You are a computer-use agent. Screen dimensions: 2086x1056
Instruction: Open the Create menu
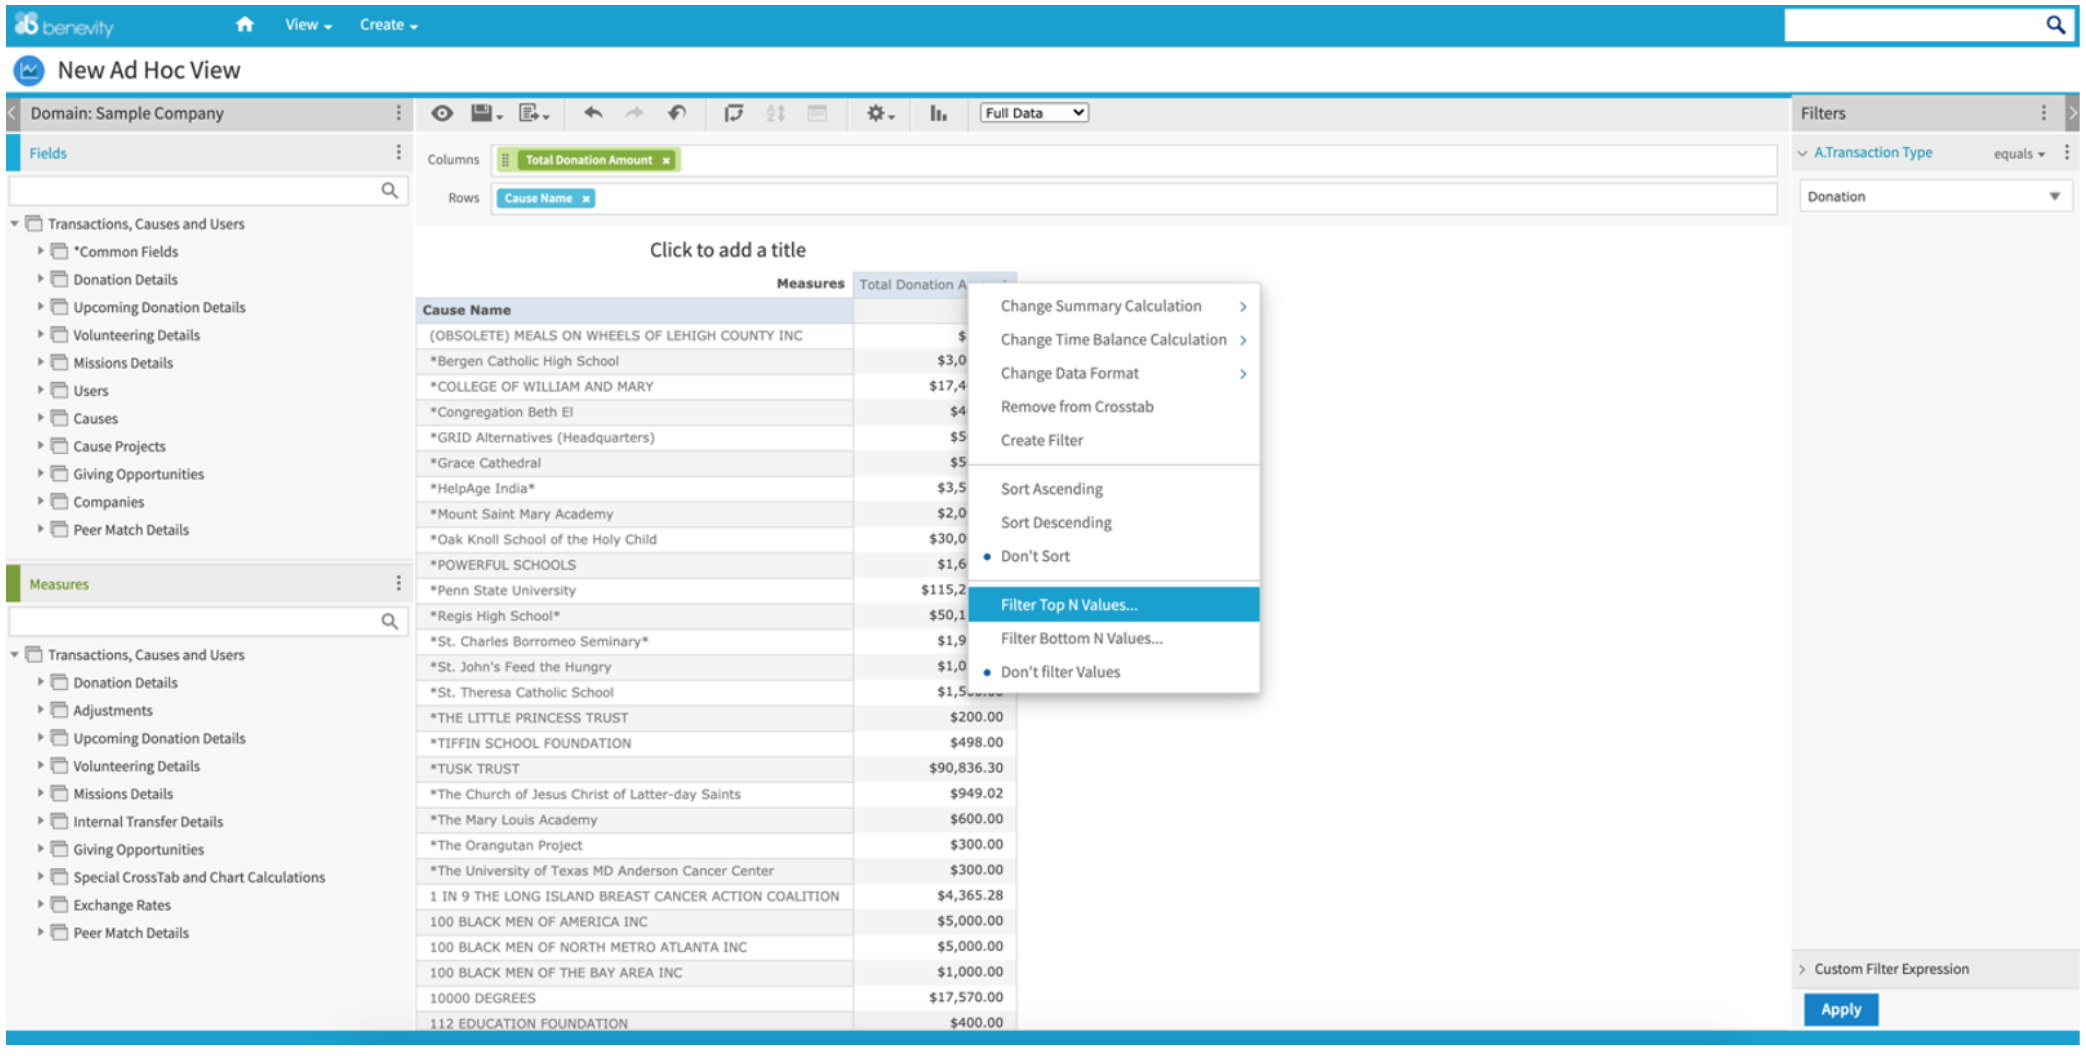click(x=388, y=25)
